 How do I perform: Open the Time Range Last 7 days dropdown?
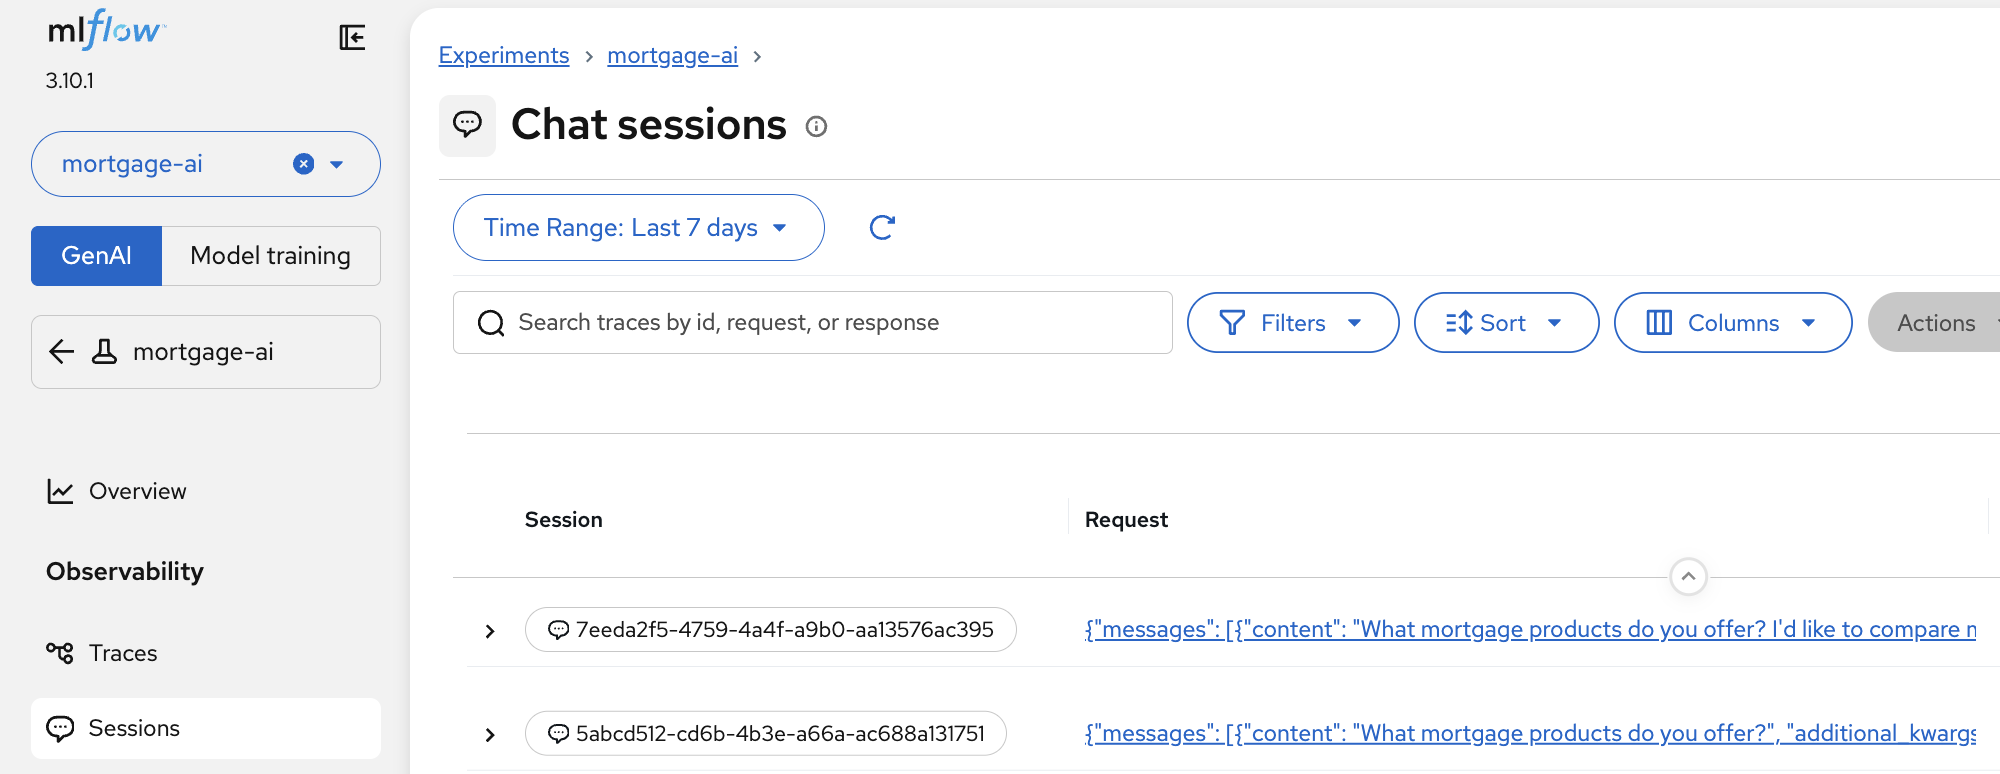[637, 228]
